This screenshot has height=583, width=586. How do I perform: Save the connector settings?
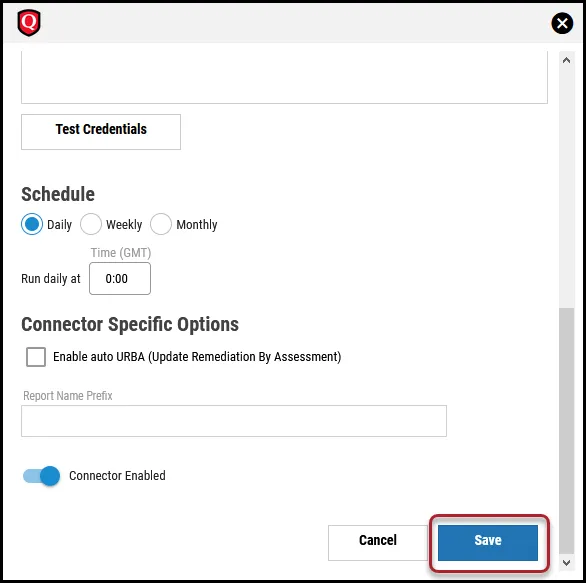click(x=488, y=543)
